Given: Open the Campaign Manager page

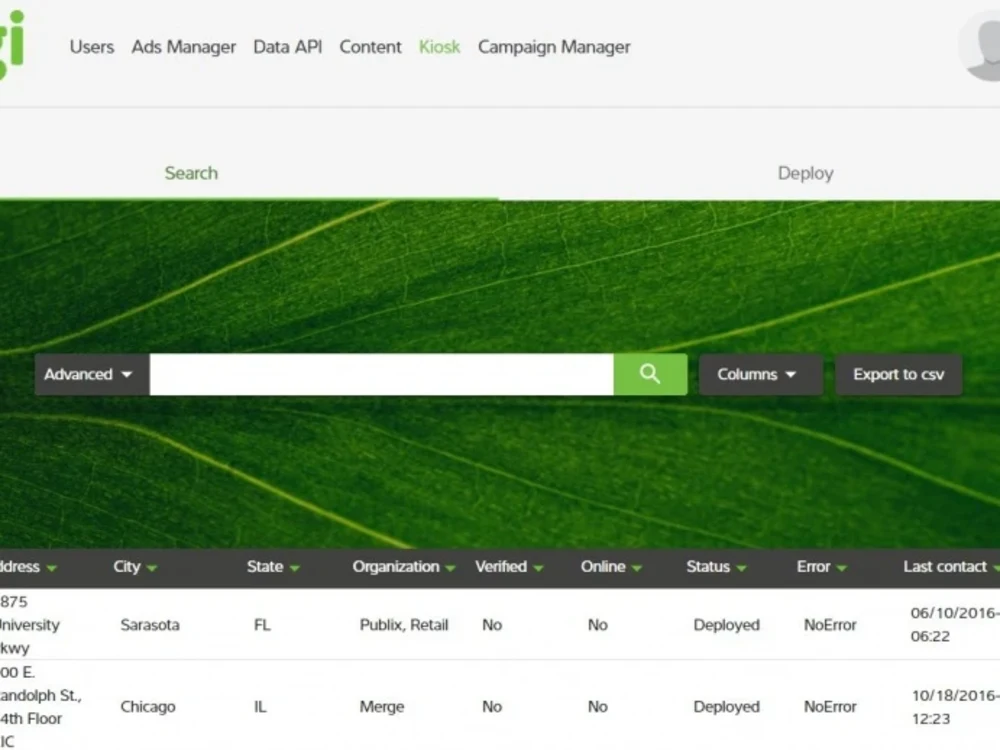Looking at the screenshot, I should 554,47.
